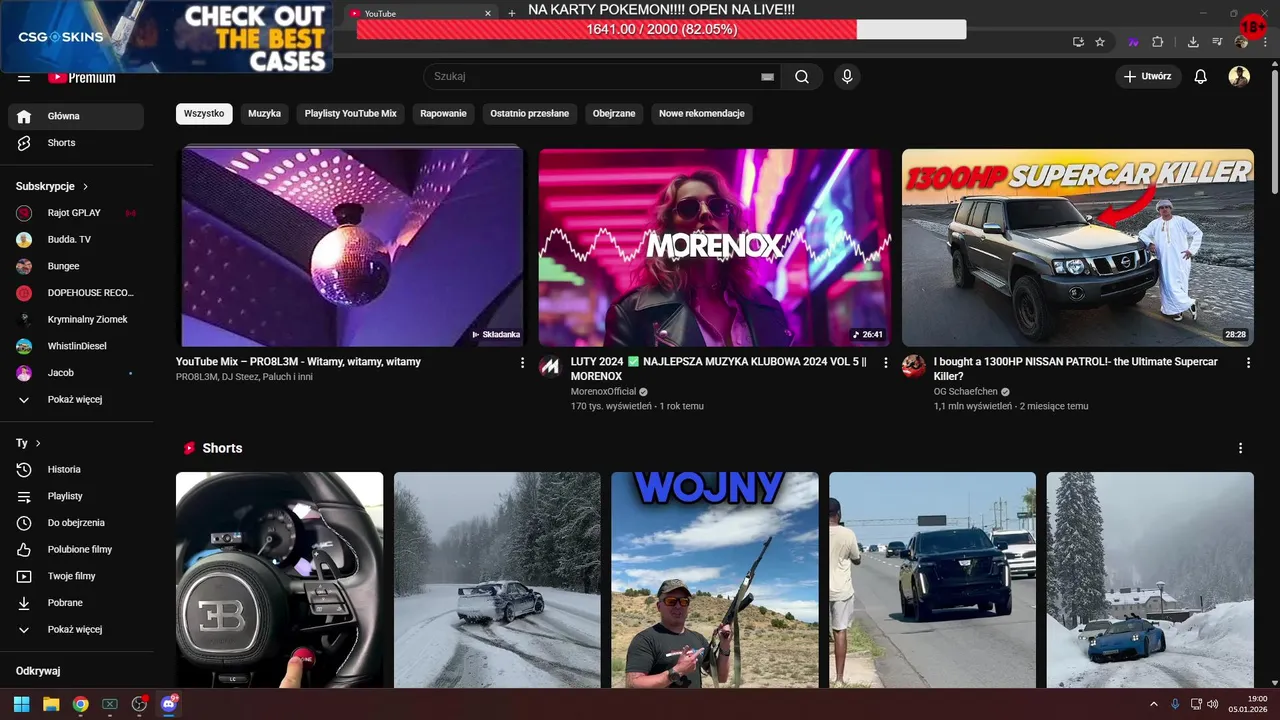This screenshot has width=1280, height=720.
Task: Start voice search with the microphone icon
Action: click(x=847, y=76)
